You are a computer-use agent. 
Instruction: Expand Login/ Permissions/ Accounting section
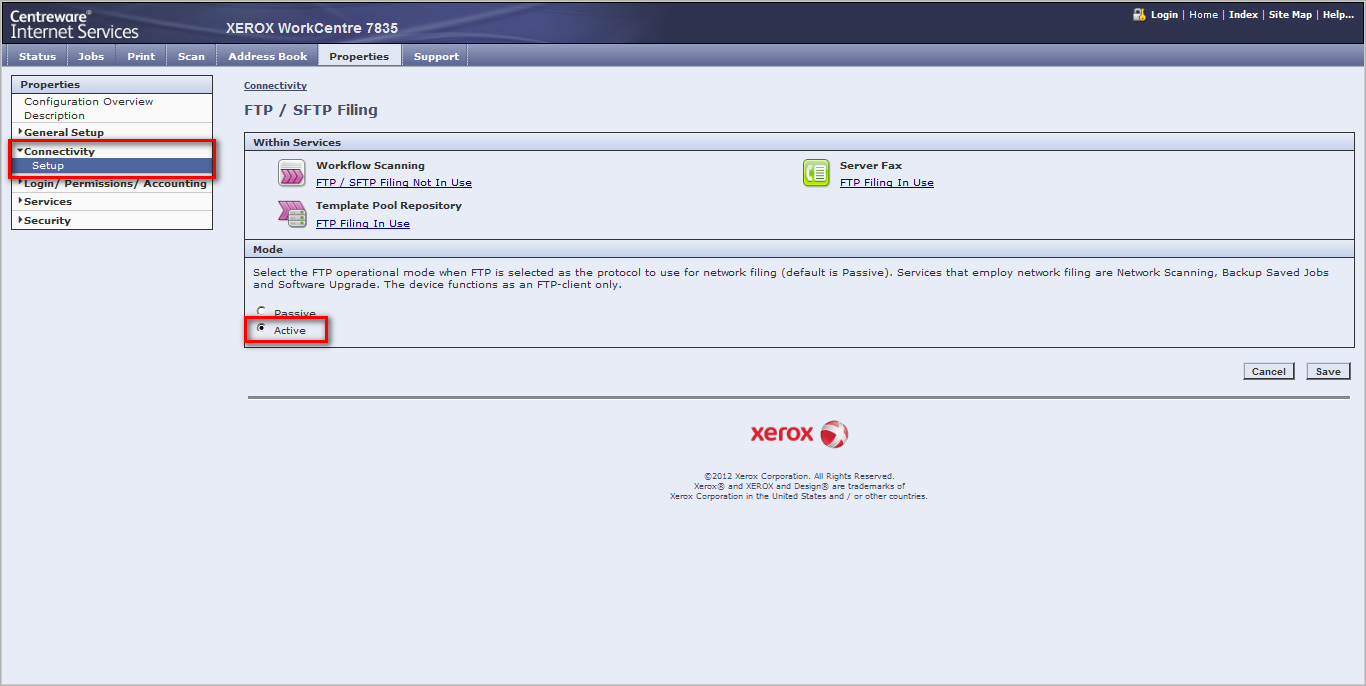pos(114,184)
